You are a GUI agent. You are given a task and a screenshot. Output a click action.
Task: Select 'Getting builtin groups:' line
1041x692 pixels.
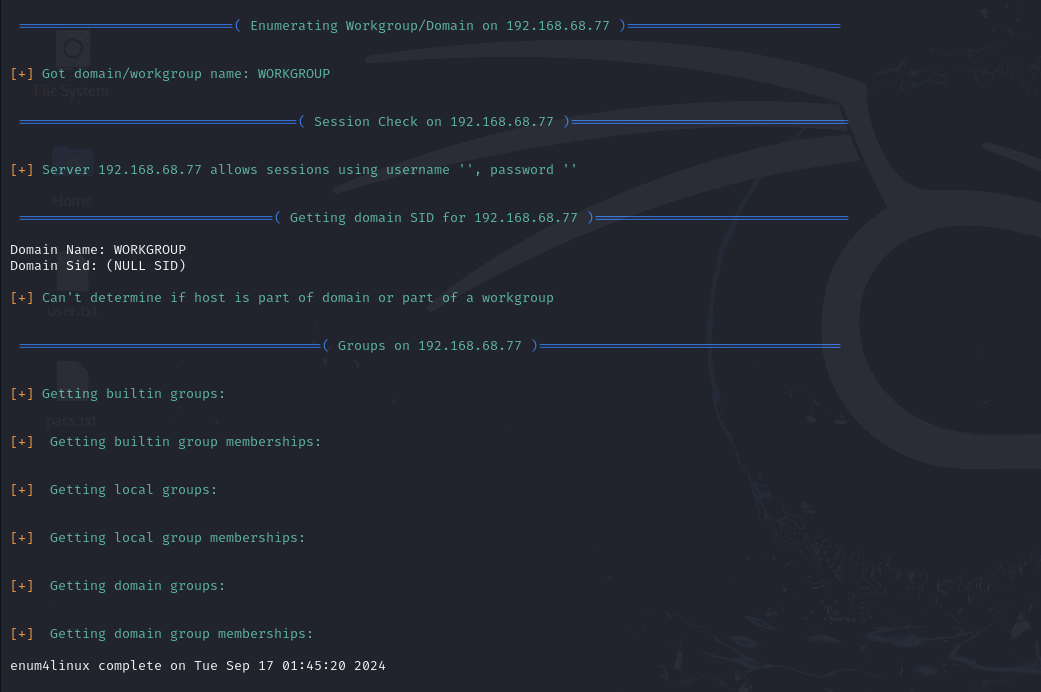pos(118,394)
